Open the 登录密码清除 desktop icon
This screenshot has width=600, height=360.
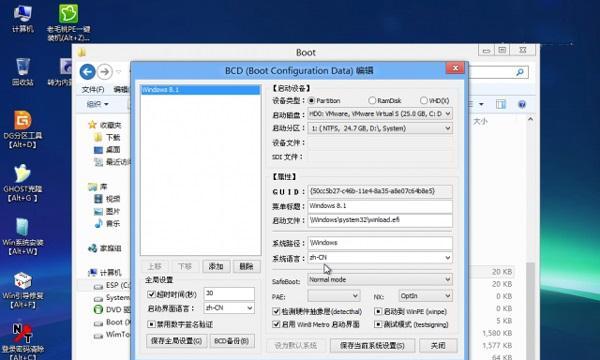(23, 341)
